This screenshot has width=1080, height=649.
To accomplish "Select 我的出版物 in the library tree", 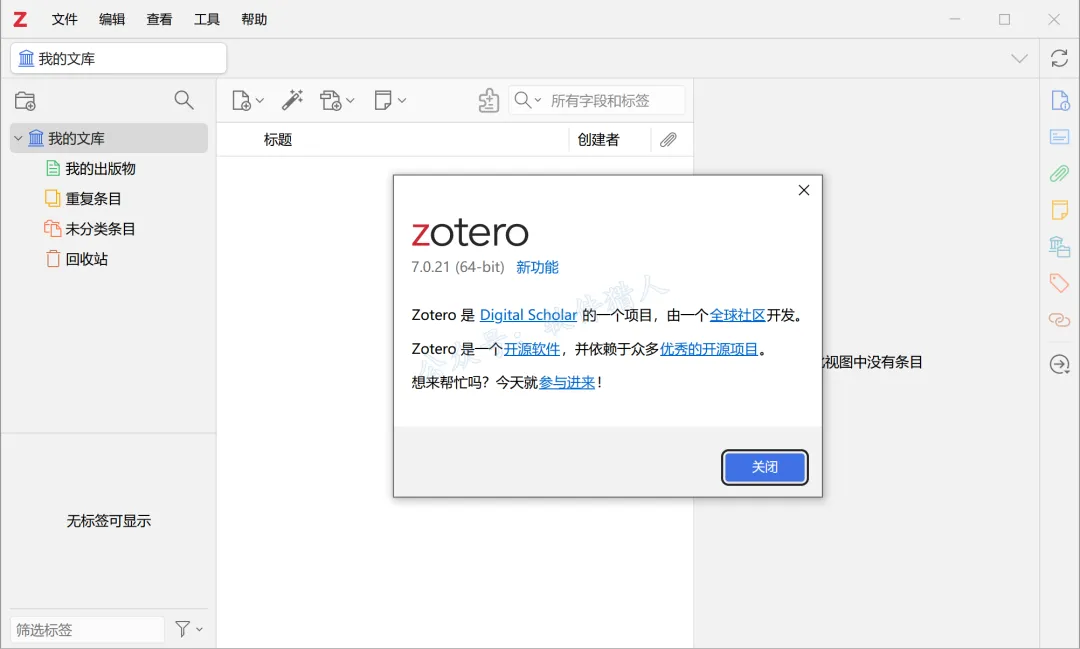I will click(x=101, y=168).
